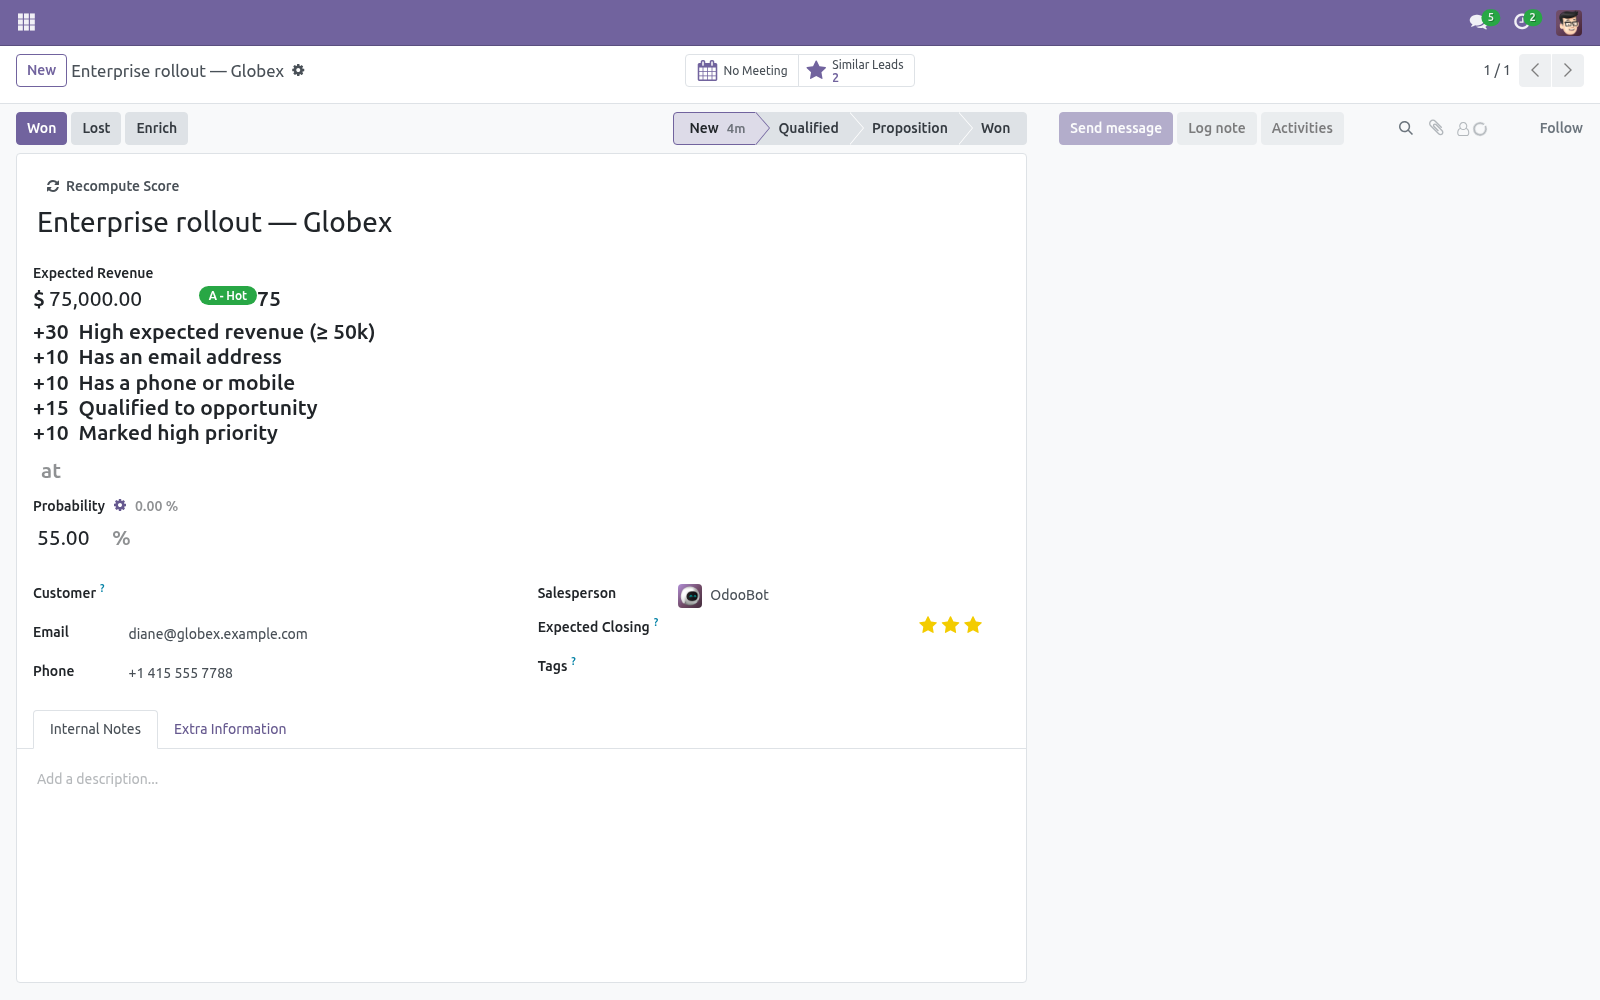The width and height of the screenshot is (1600, 1000).
Task: Click the OdooBot salesperson avatar
Action: pos(690,596)
